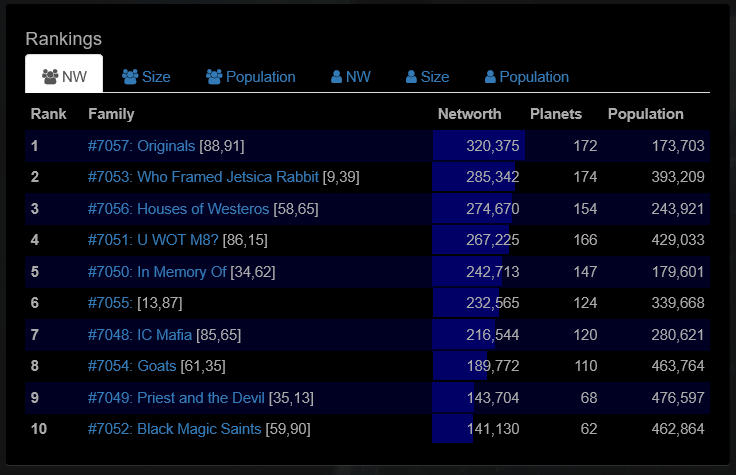Click networth value 274,670

click(x=492, y=209)
